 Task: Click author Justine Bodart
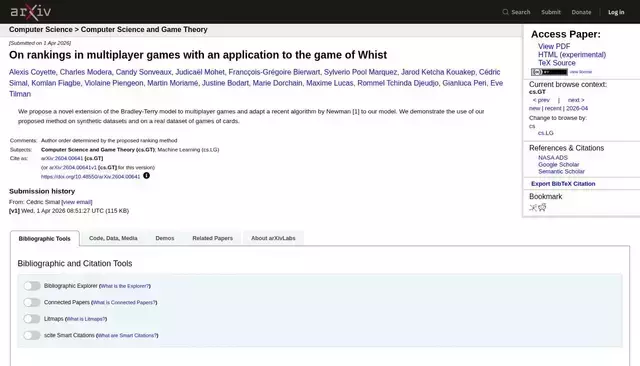coord(225,83)
